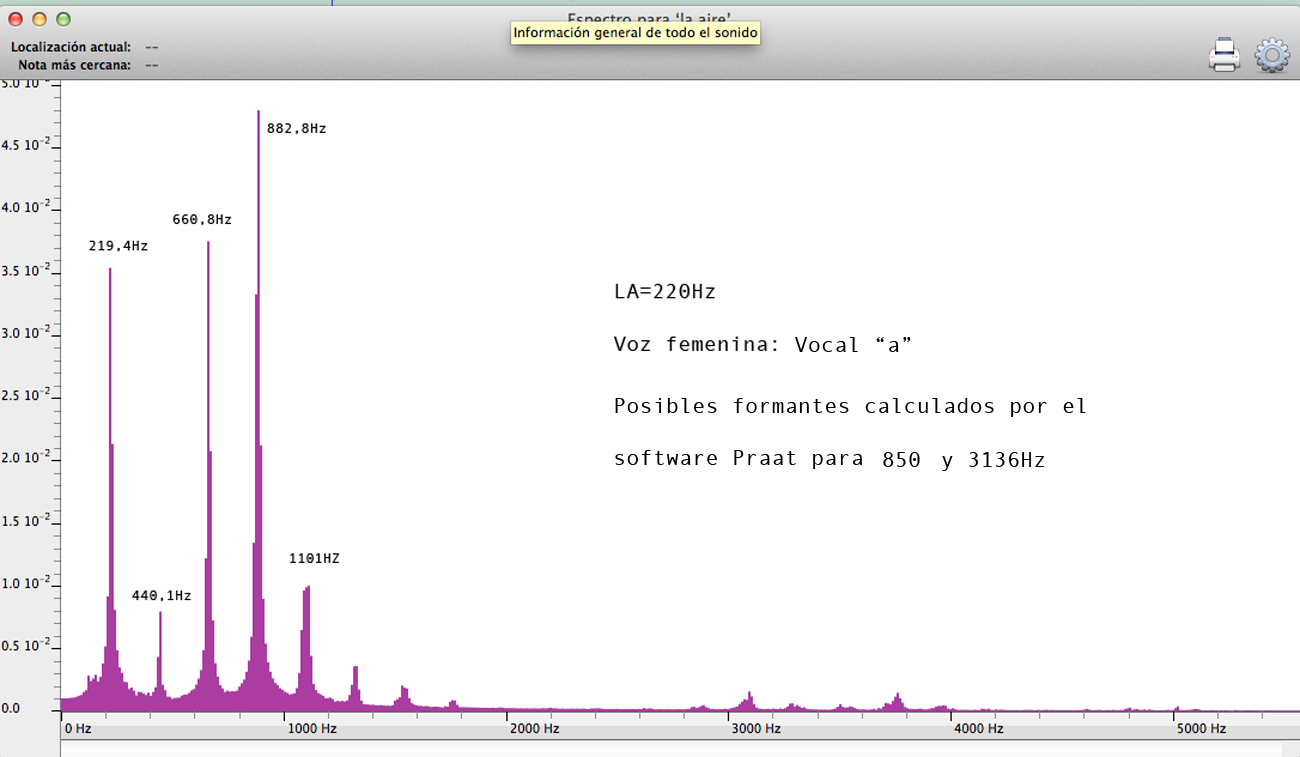Click the 'Nota más cercana' readout field

tap(152, 65)
